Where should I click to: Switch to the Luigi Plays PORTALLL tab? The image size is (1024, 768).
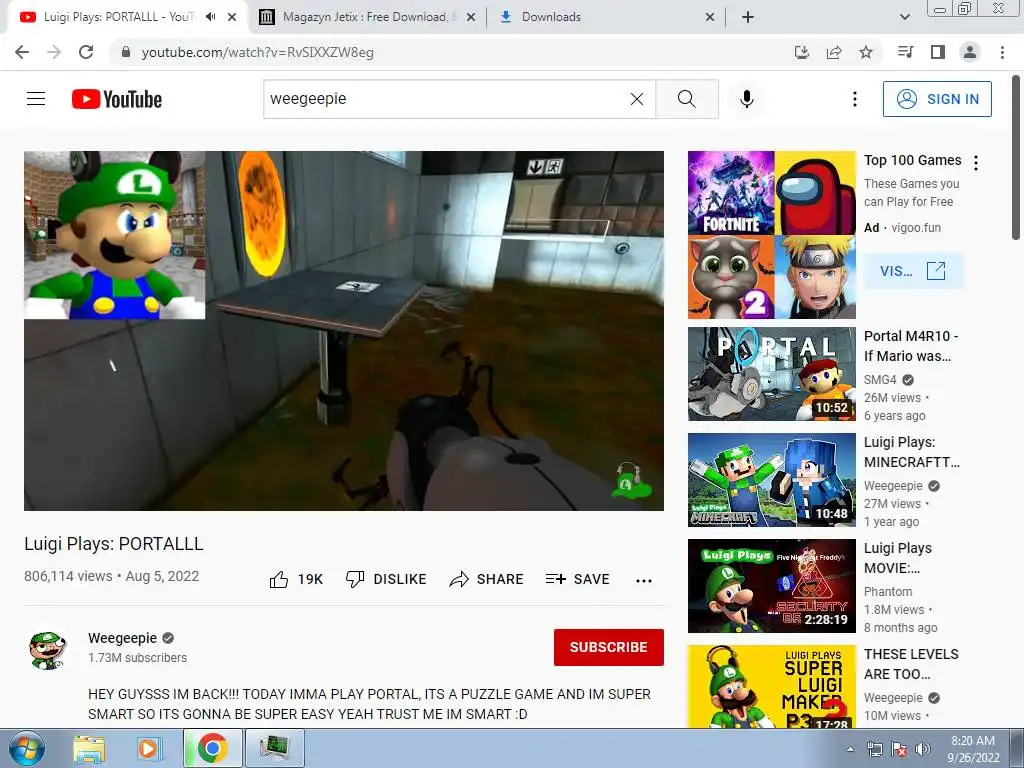[x=119, y=17]
